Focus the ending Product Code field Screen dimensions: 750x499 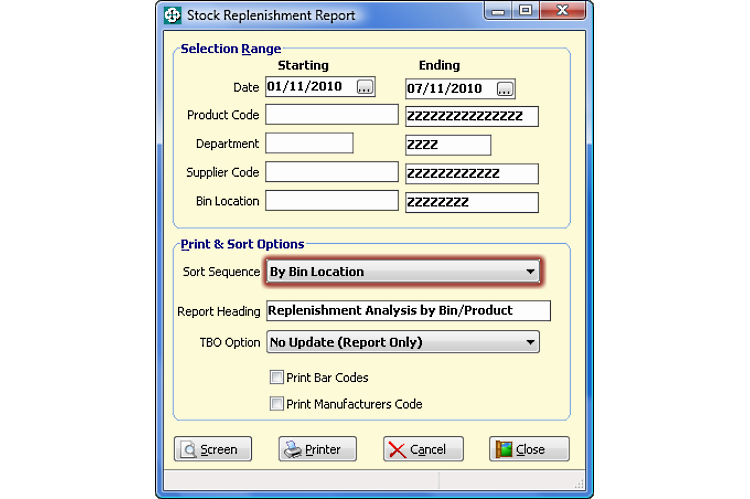pos(472,116)
